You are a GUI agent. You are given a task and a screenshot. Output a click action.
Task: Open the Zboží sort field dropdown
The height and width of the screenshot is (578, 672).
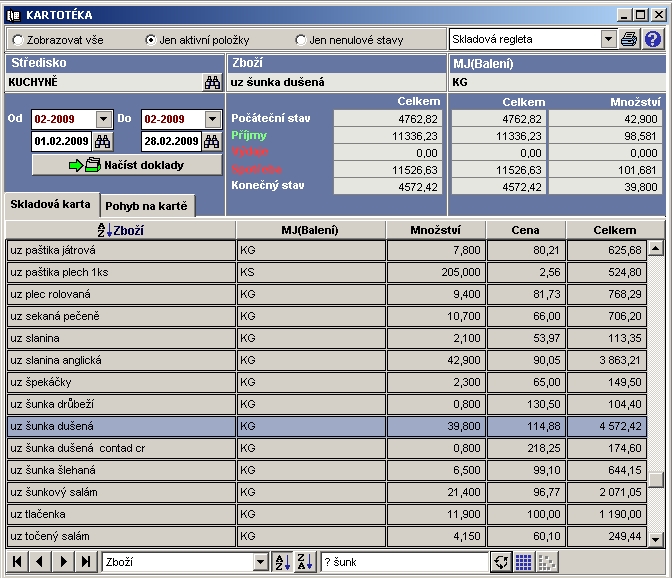pyautogui.click(x=261, y=562)
